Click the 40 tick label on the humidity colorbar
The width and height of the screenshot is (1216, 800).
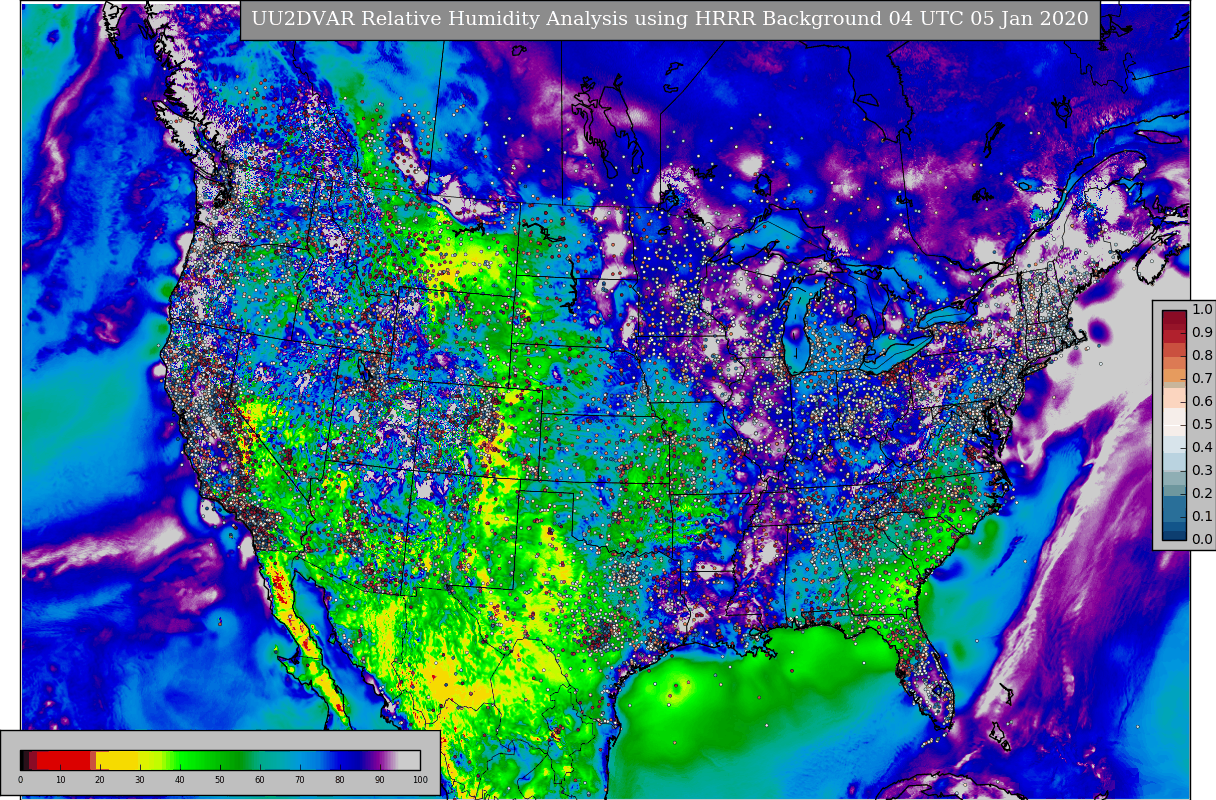180,780
